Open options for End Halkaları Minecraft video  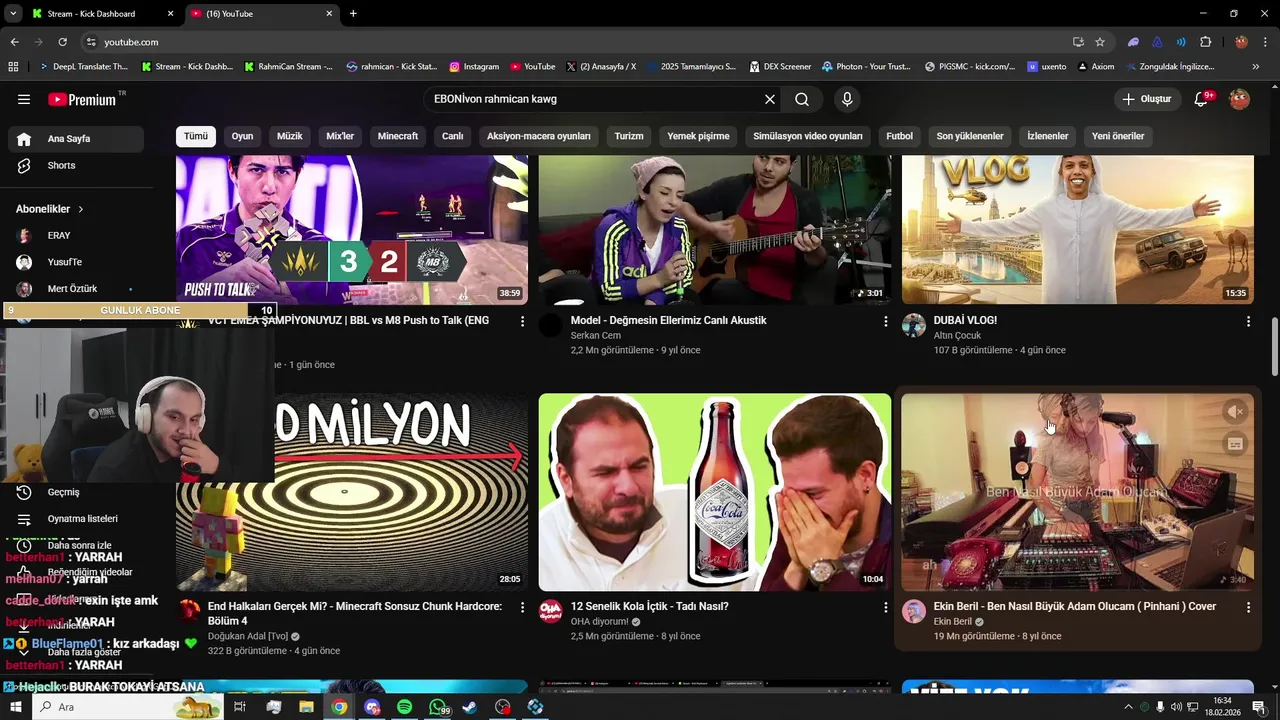point(522,607)
